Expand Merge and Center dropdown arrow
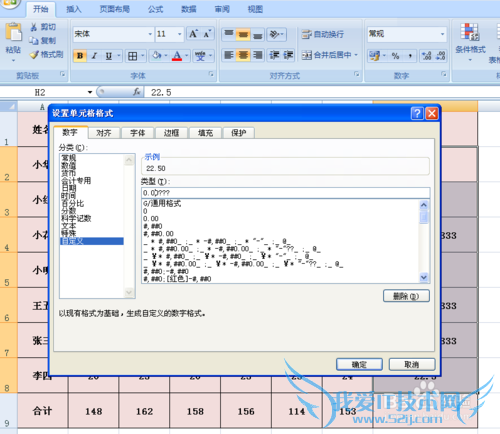 pos(356,55)
